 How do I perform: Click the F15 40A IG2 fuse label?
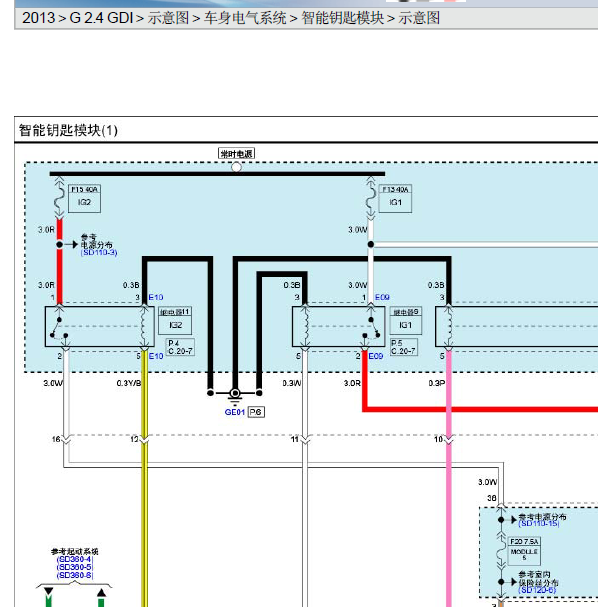(x=84, y=198)
